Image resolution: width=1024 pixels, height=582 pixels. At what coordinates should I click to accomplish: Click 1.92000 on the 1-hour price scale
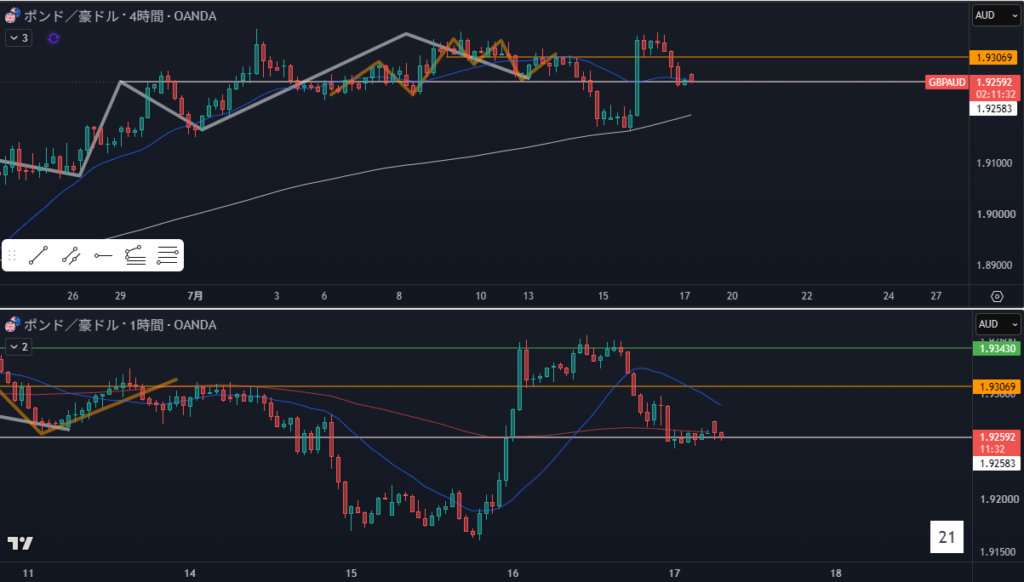999,500
